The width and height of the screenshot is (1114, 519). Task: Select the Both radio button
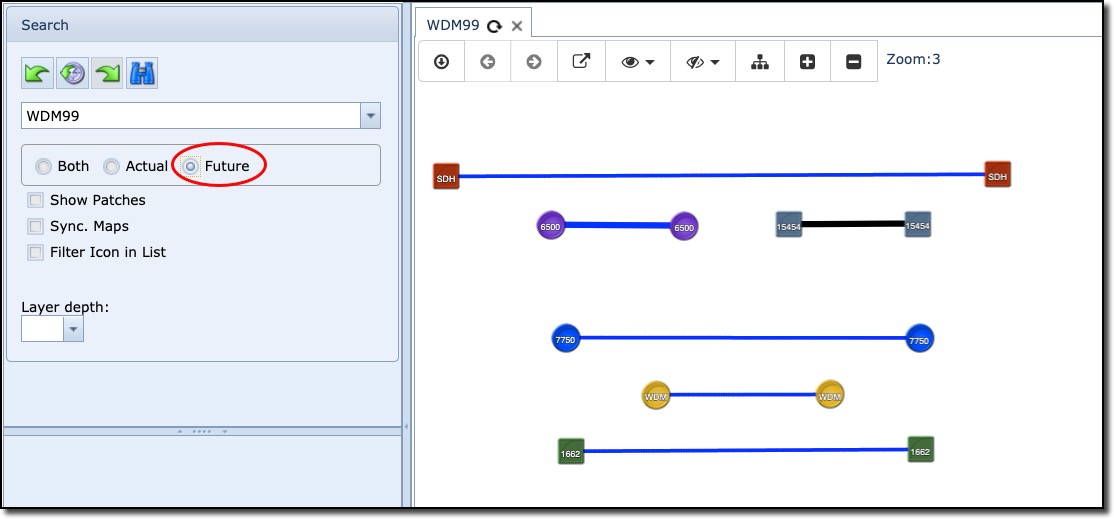click(x=43, y=166)
